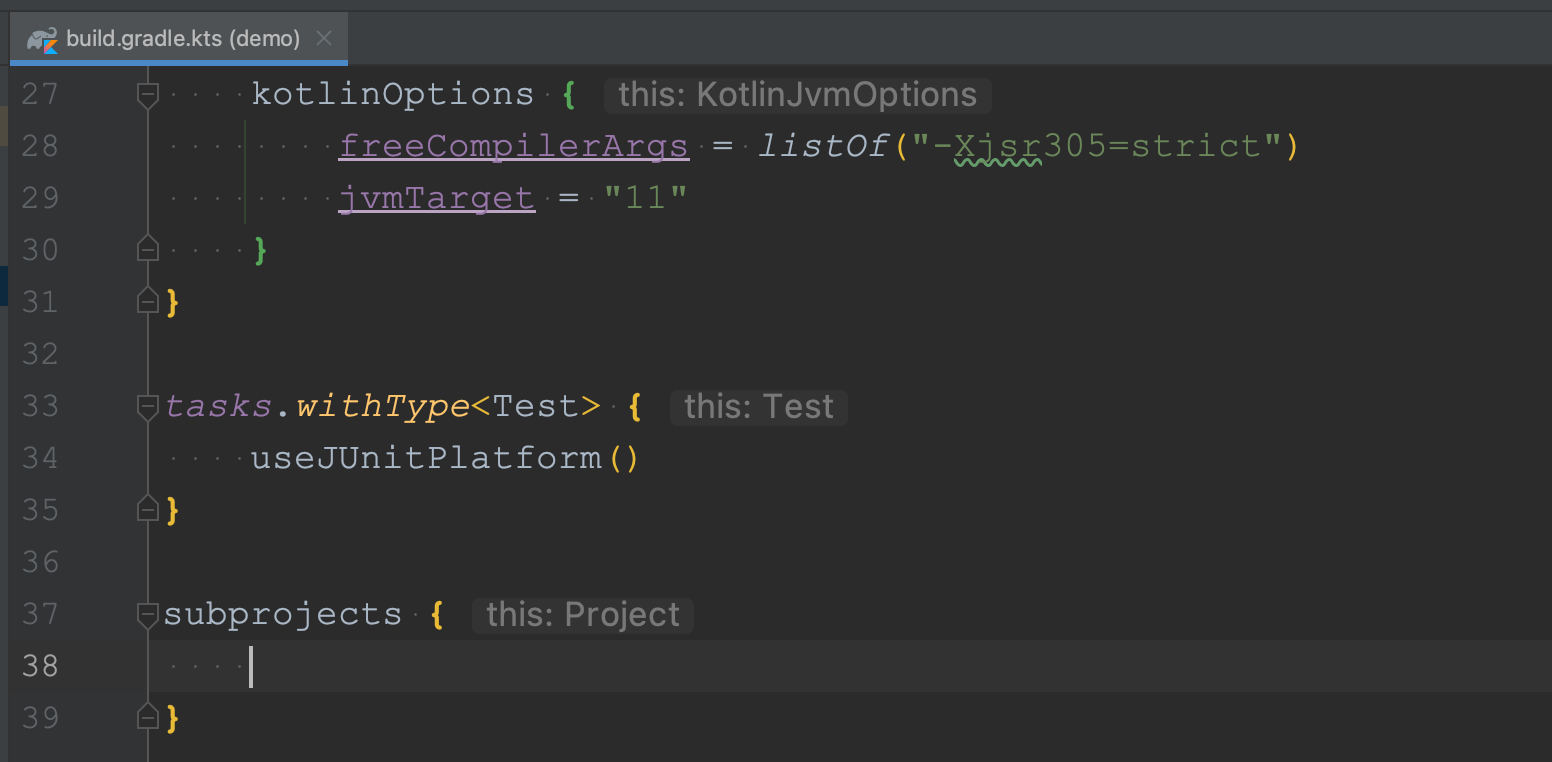This screenshot has height=762, width=1552.
Task: Click line number 32 in gutter
Action: click(40, 354)
